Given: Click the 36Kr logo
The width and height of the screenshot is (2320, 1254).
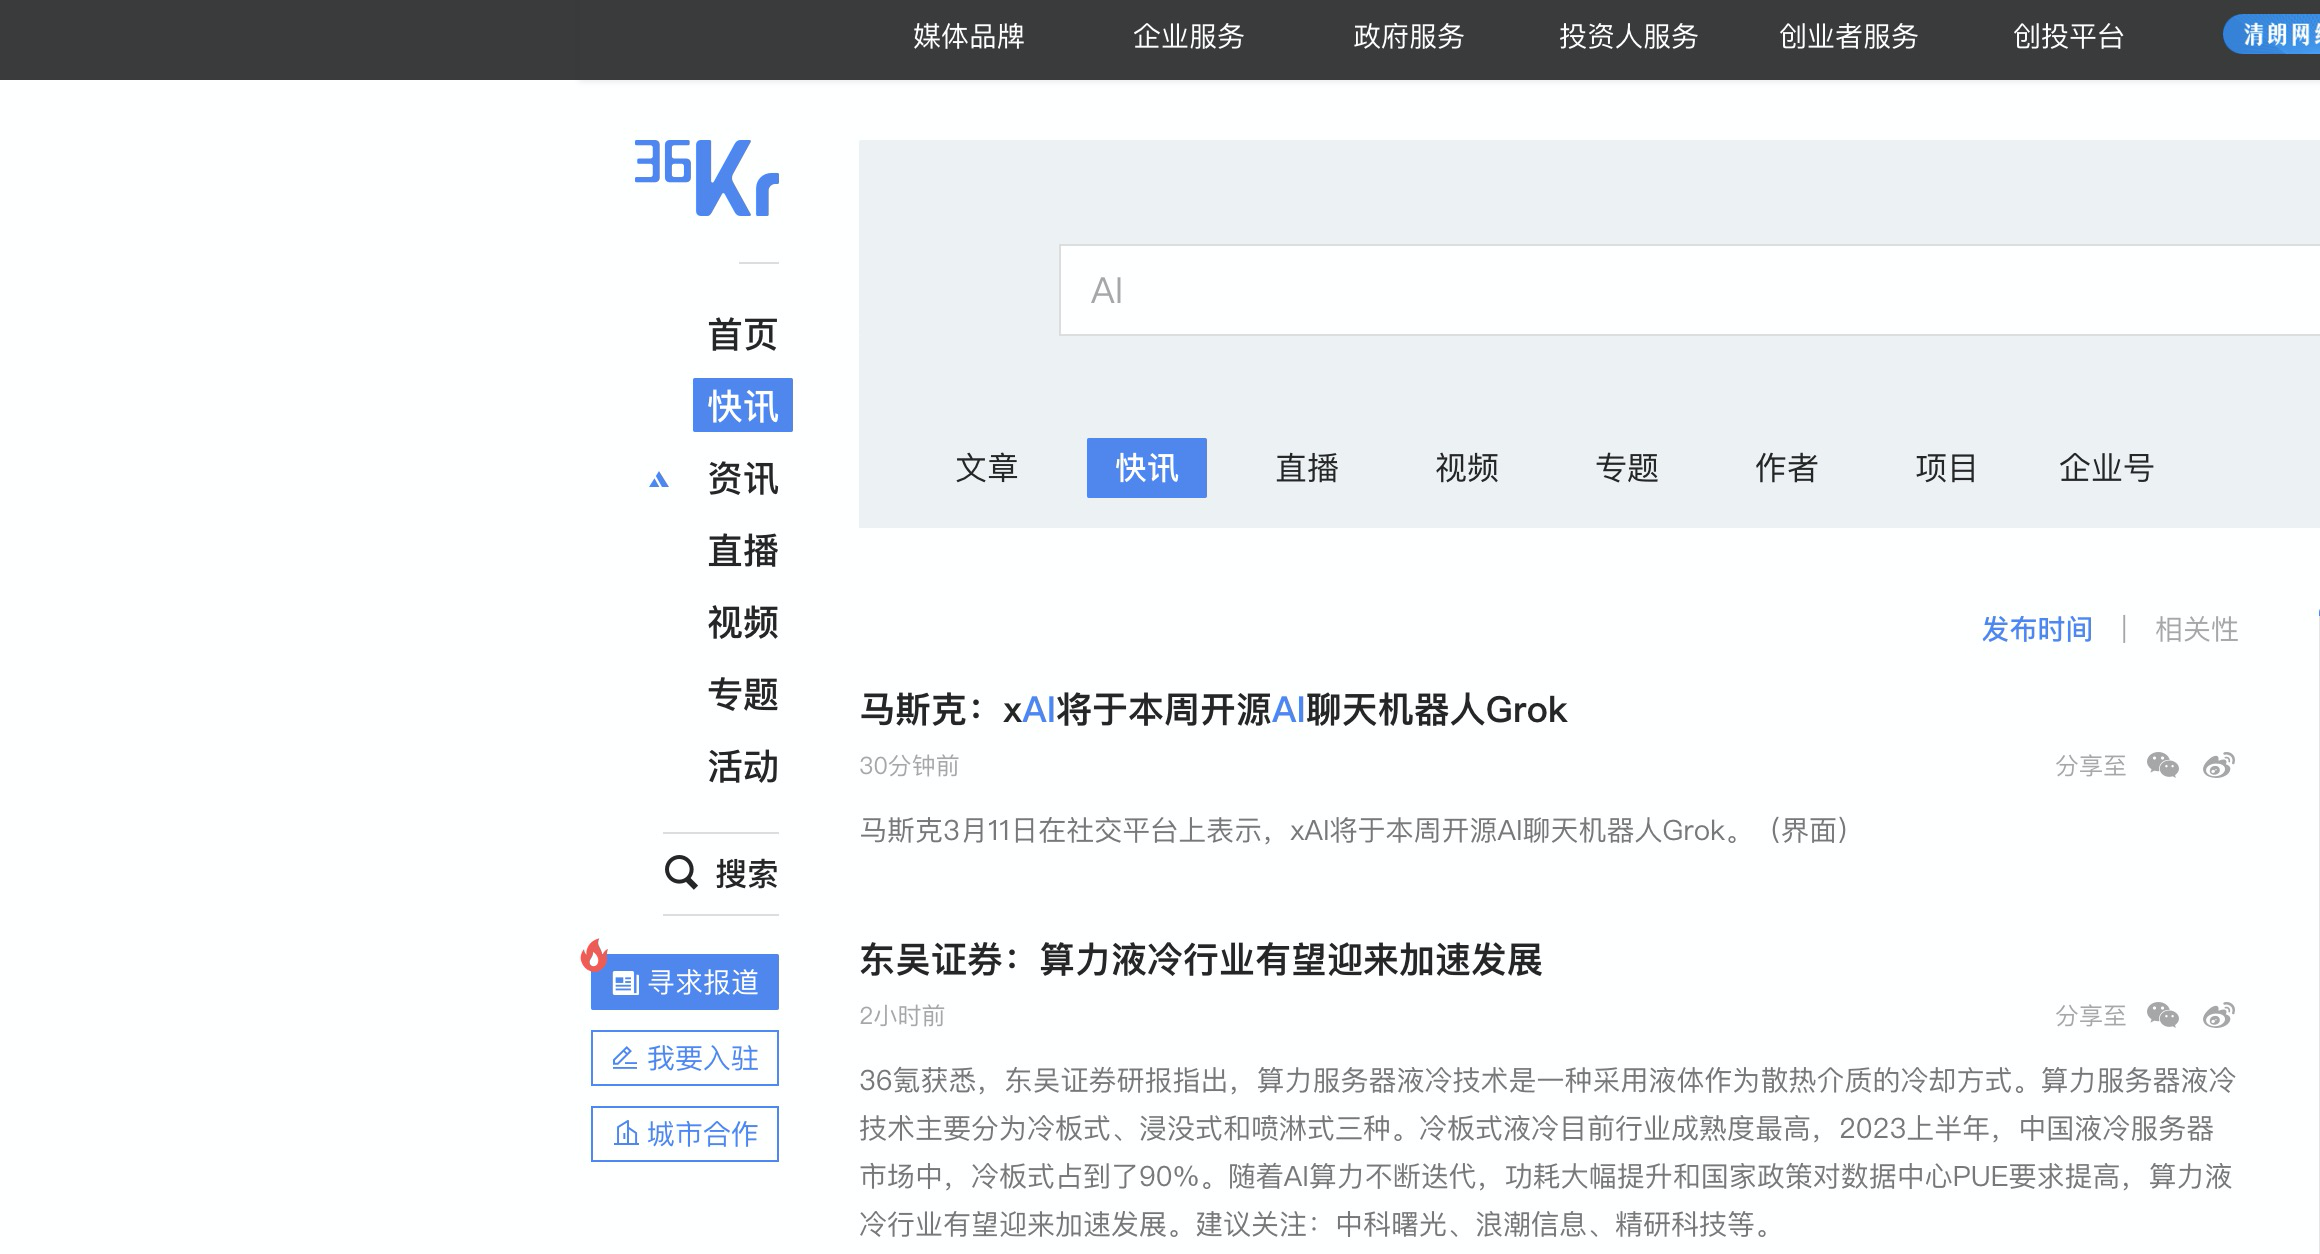Looking at the screenshot, I should coord(707,178).
